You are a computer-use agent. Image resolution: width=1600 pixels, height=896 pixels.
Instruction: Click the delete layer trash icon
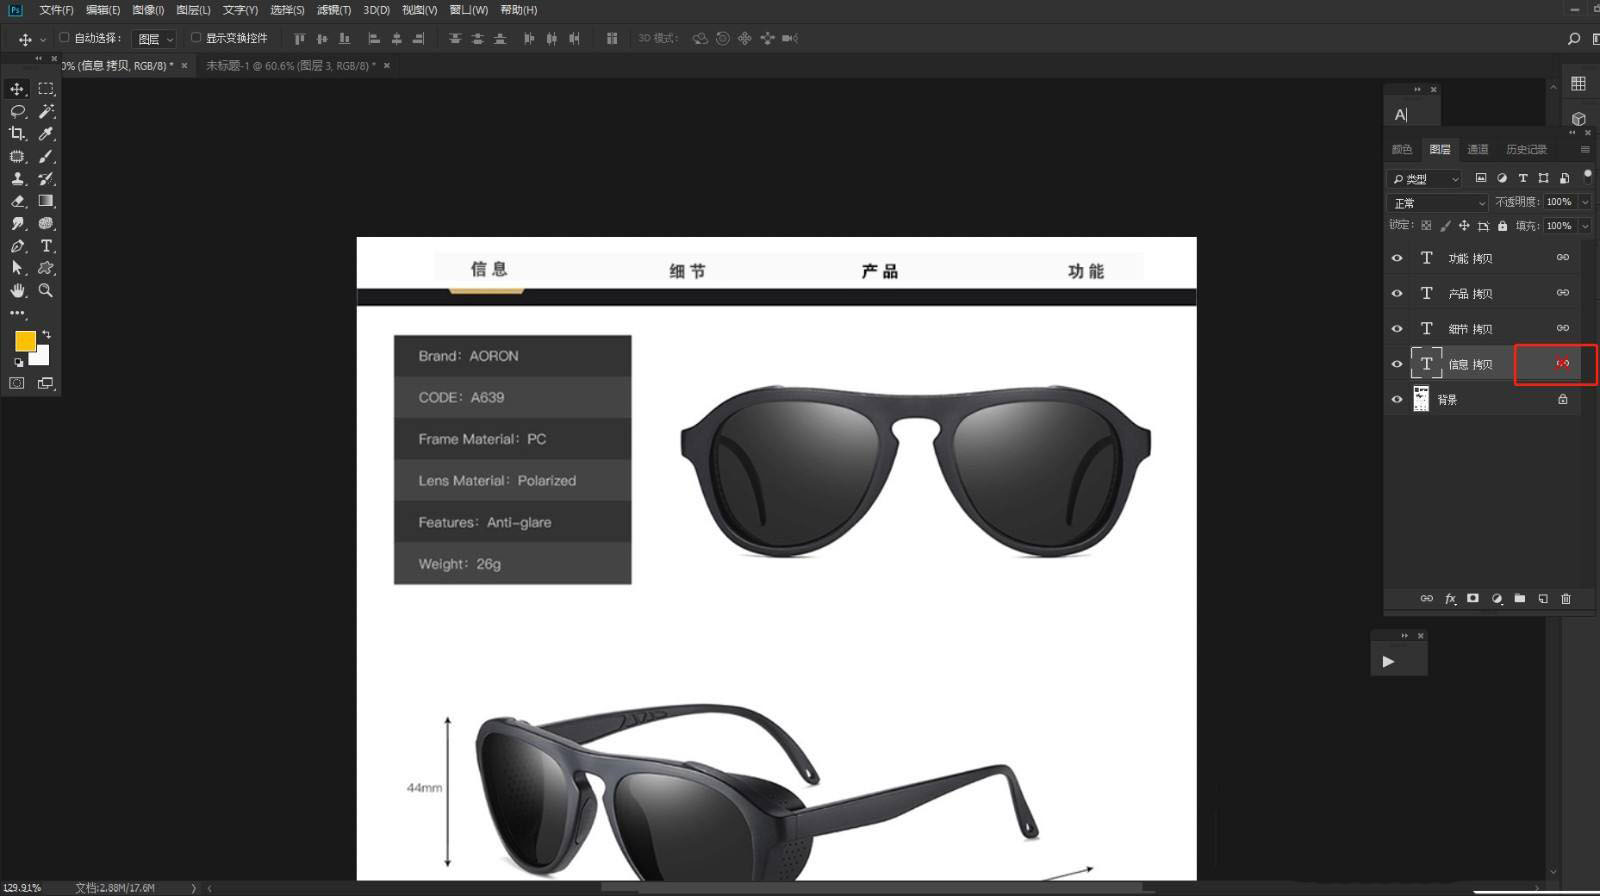click(x=1566, y=599)
